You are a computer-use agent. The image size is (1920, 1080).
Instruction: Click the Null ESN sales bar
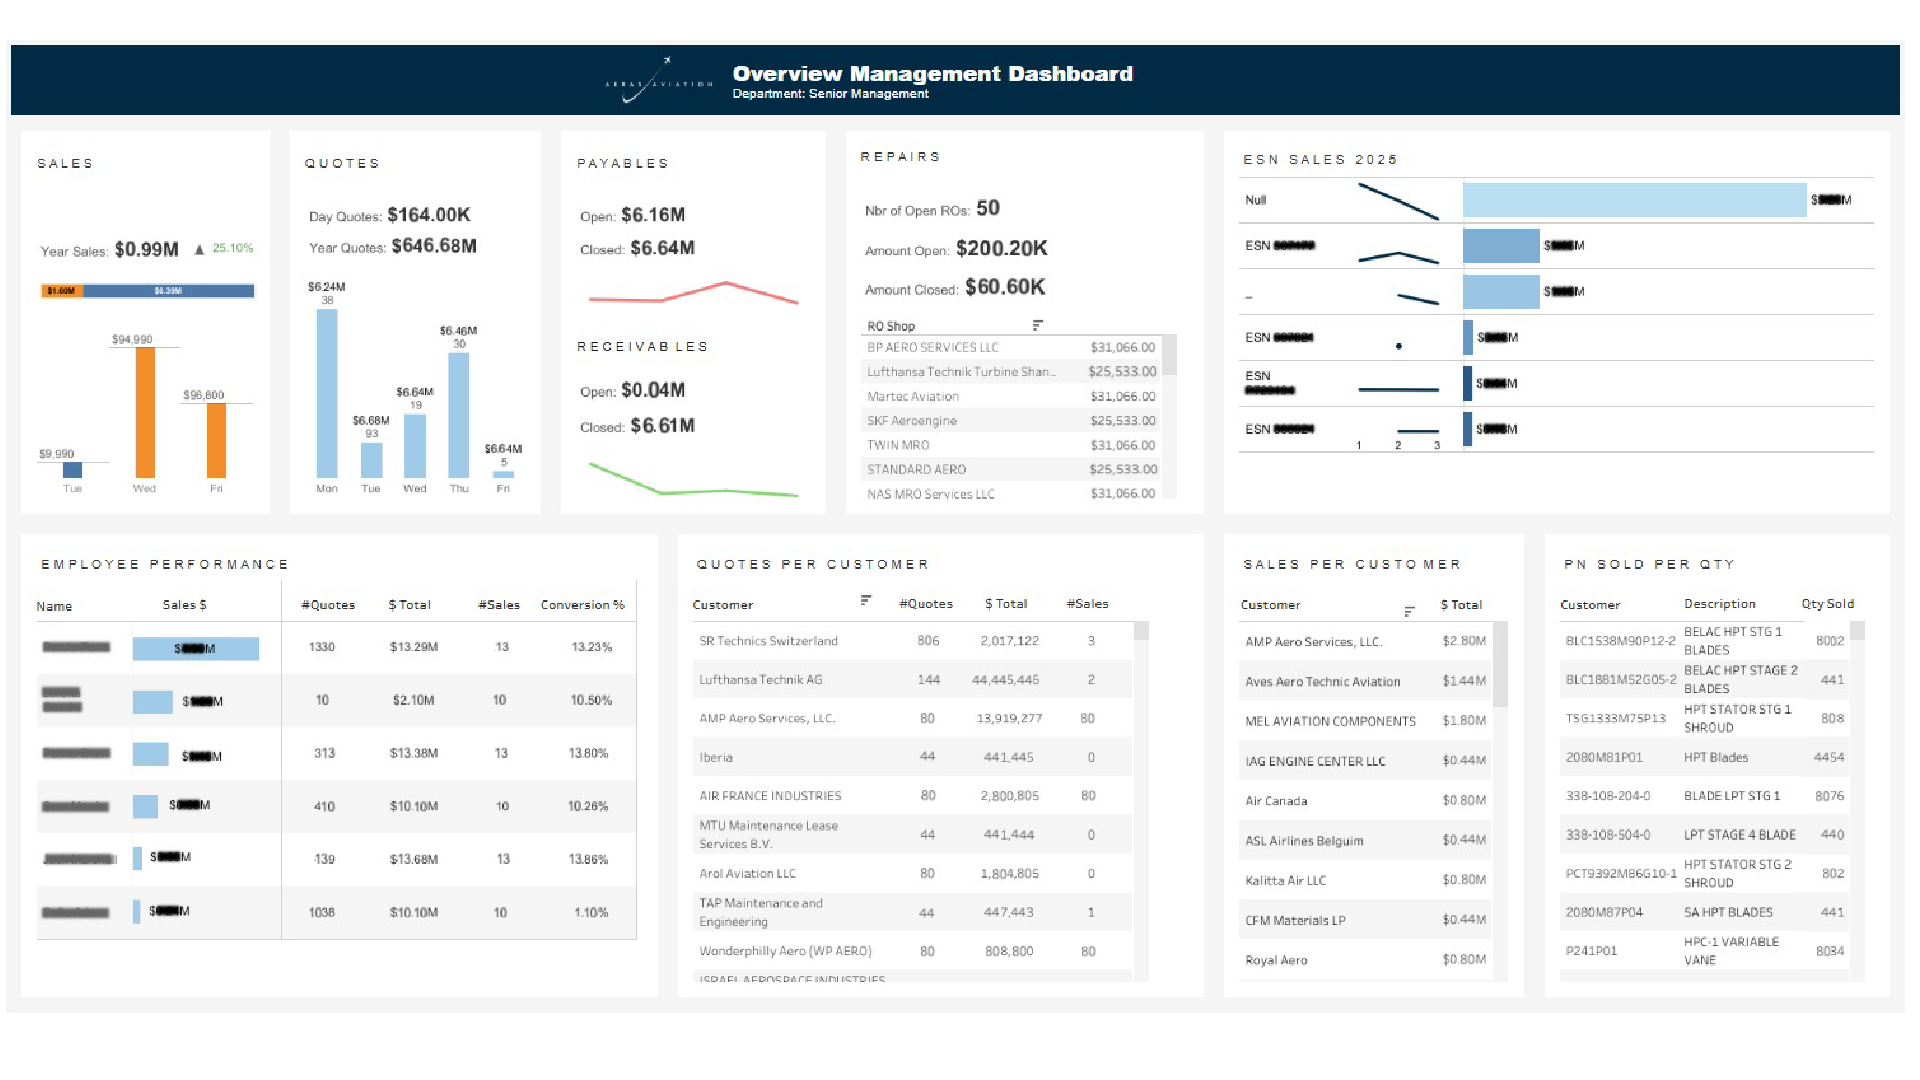pos(1634,200)
